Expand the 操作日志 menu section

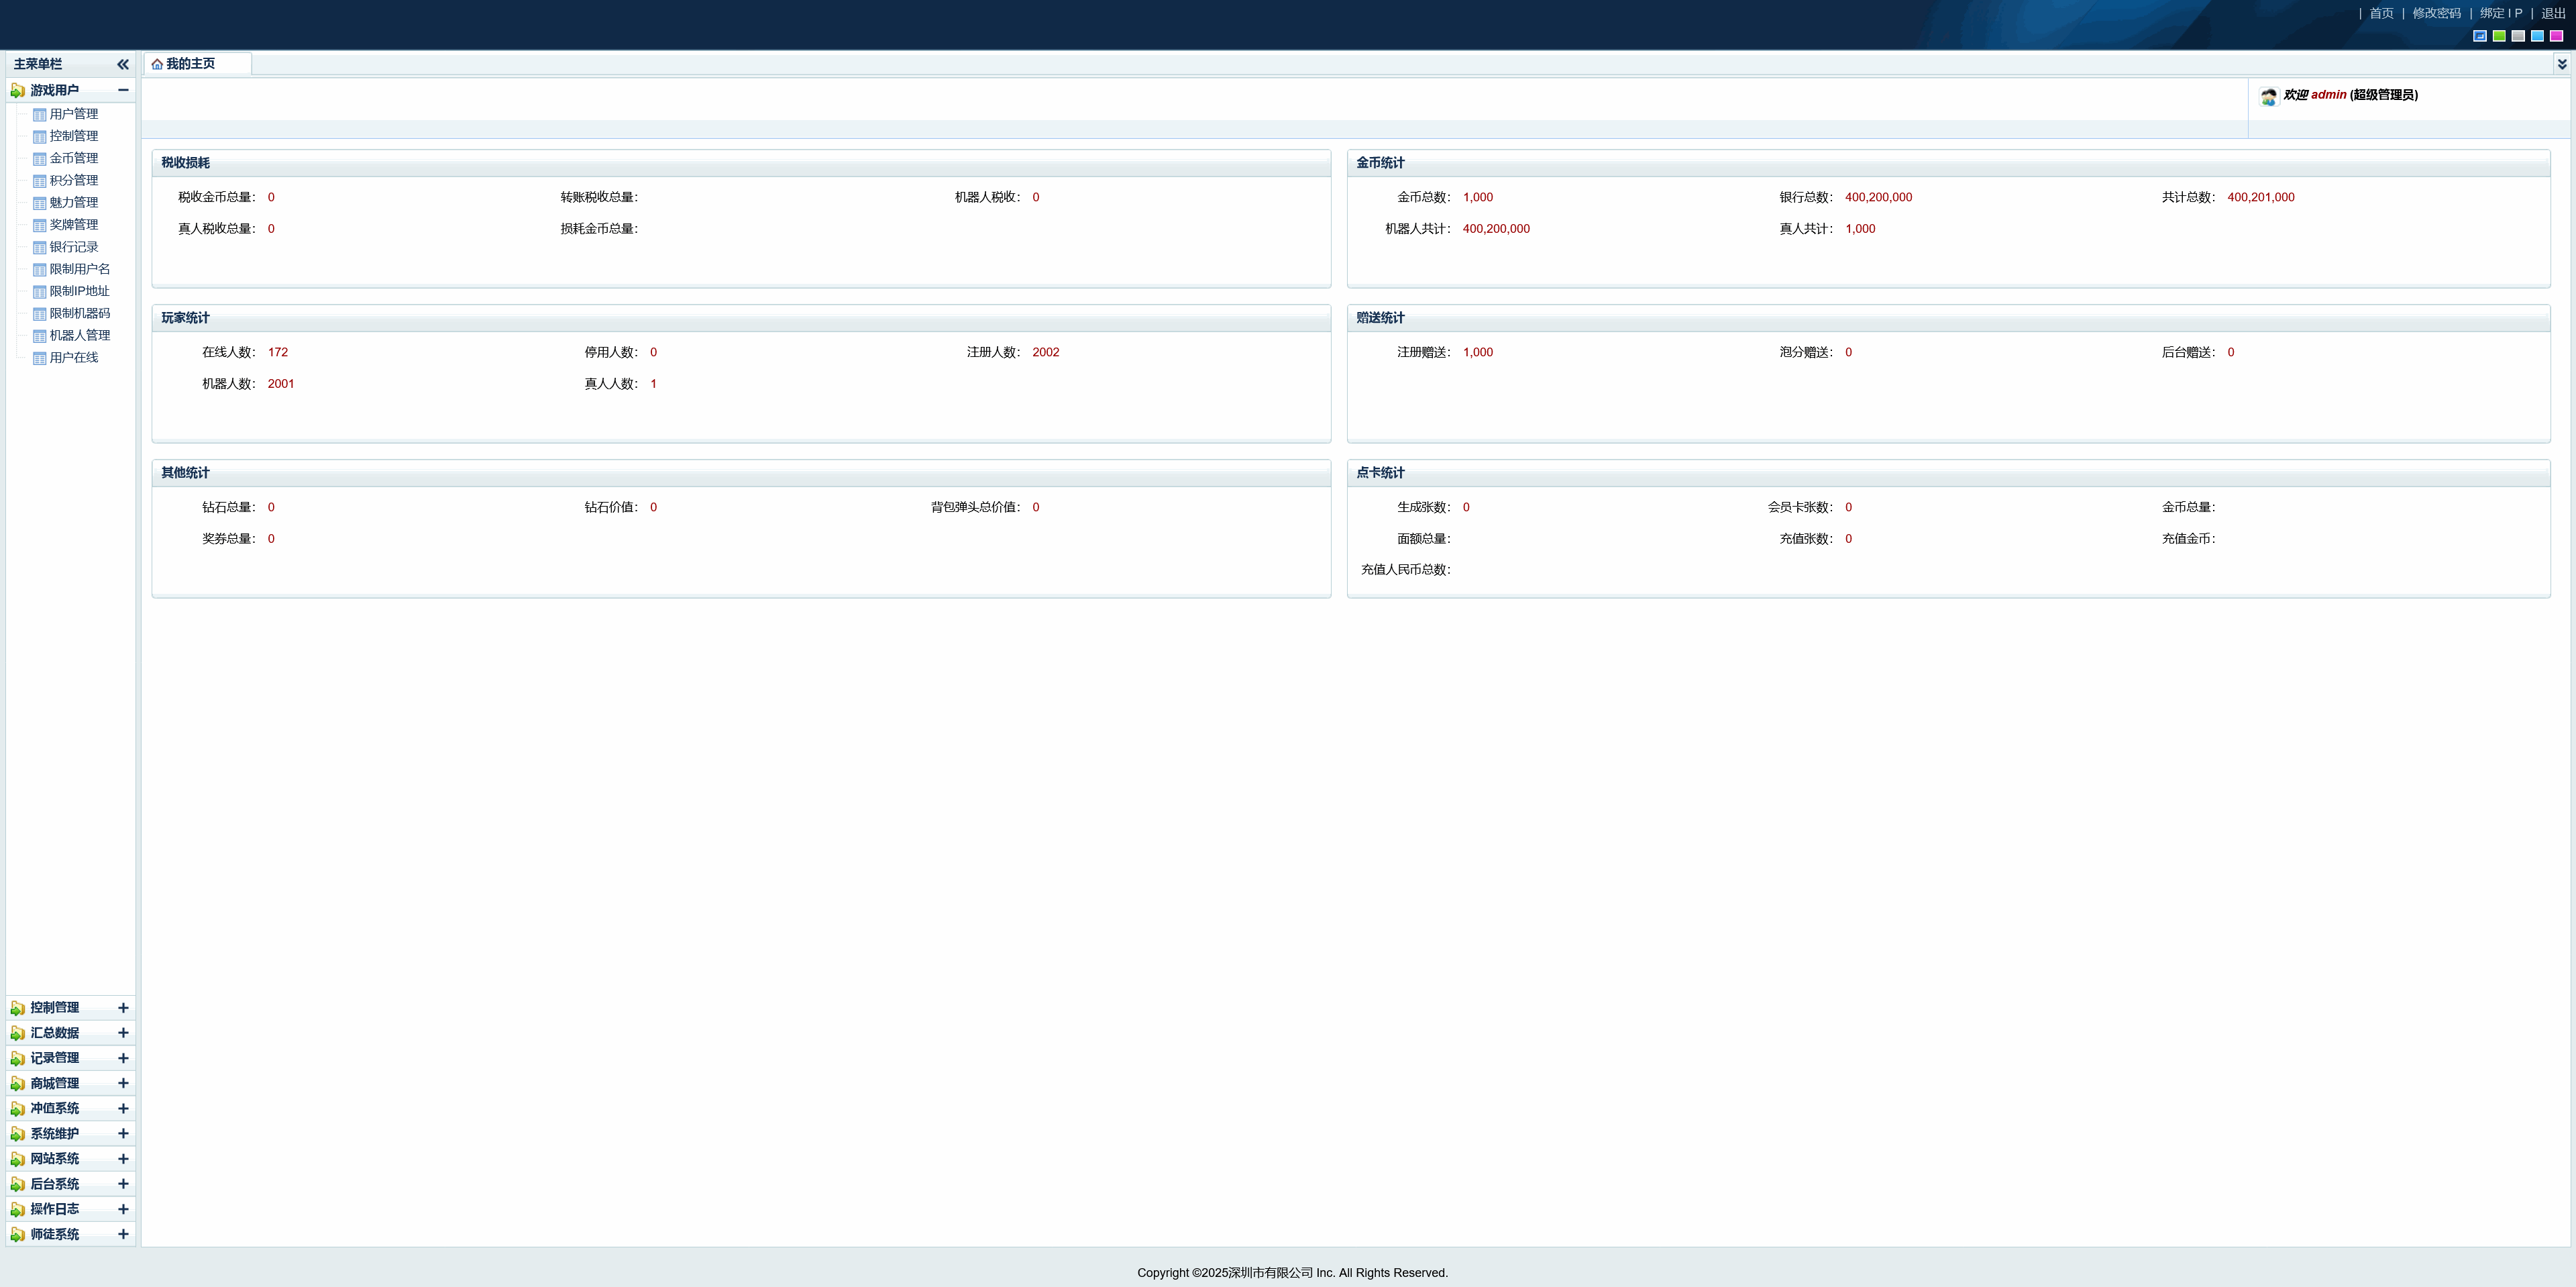tap(123, 1209)
